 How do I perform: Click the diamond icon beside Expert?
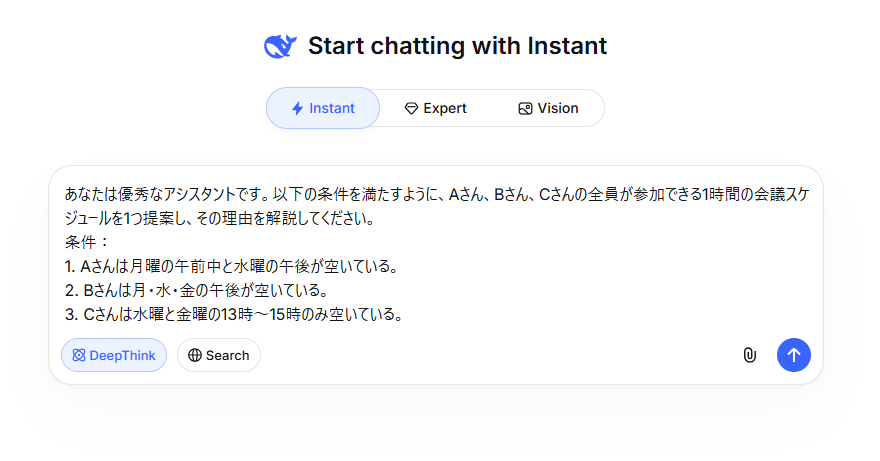(411, 108)
